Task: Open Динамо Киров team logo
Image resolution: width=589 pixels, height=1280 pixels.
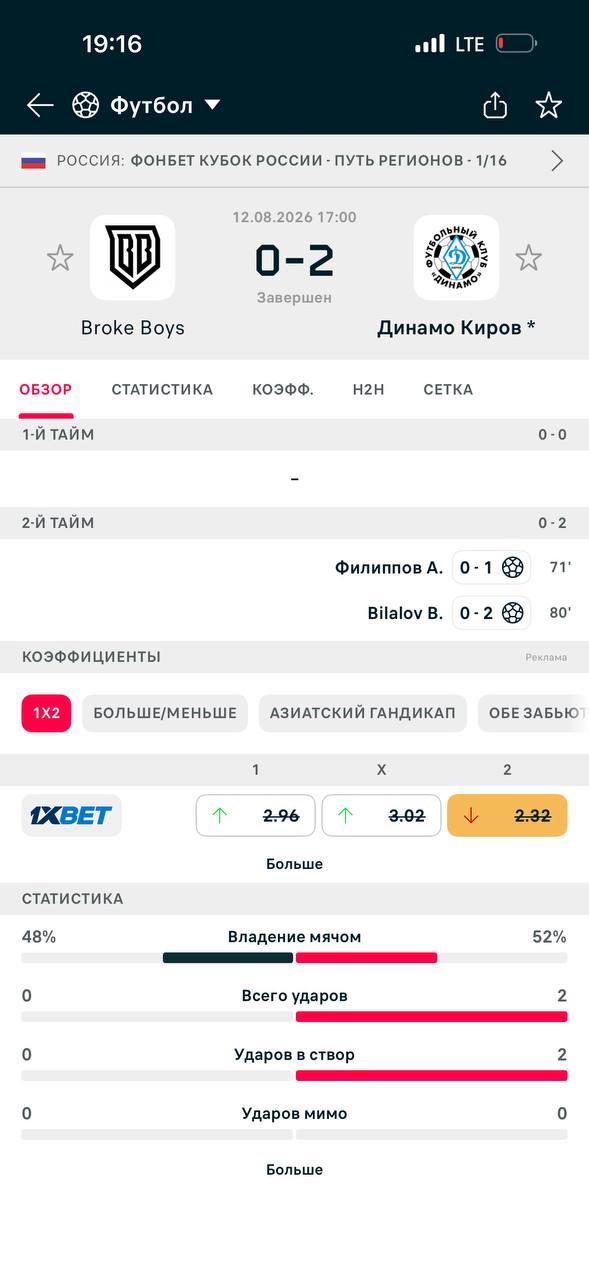Action: tap(456, 258)
